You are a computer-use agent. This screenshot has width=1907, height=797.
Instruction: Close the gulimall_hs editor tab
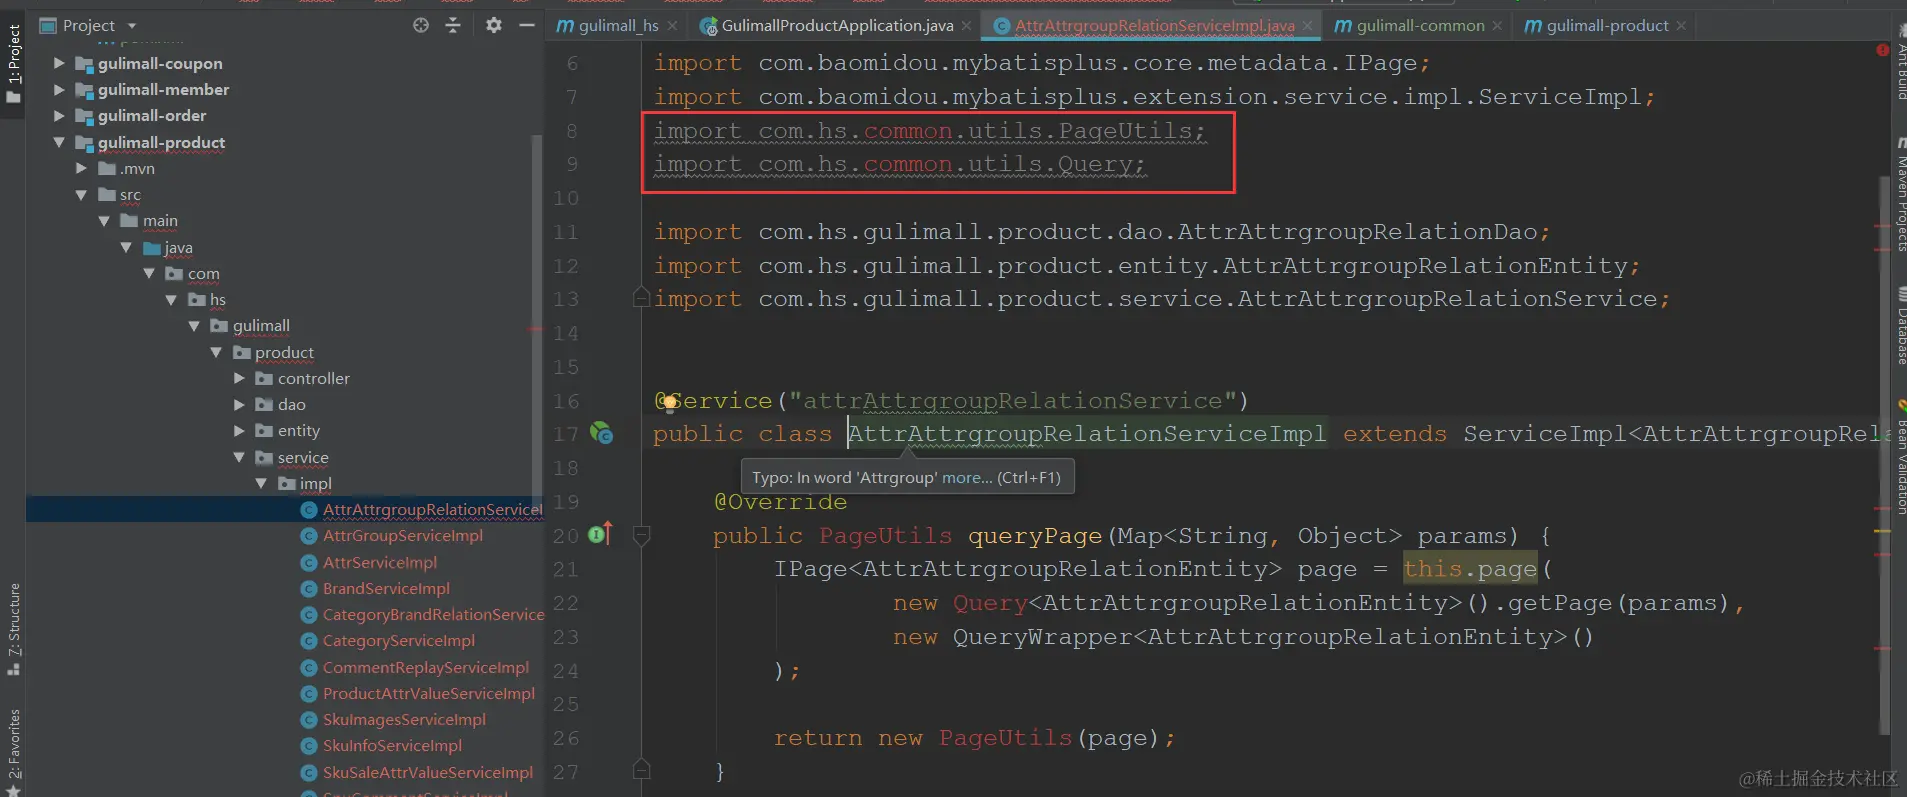(672, 26)
